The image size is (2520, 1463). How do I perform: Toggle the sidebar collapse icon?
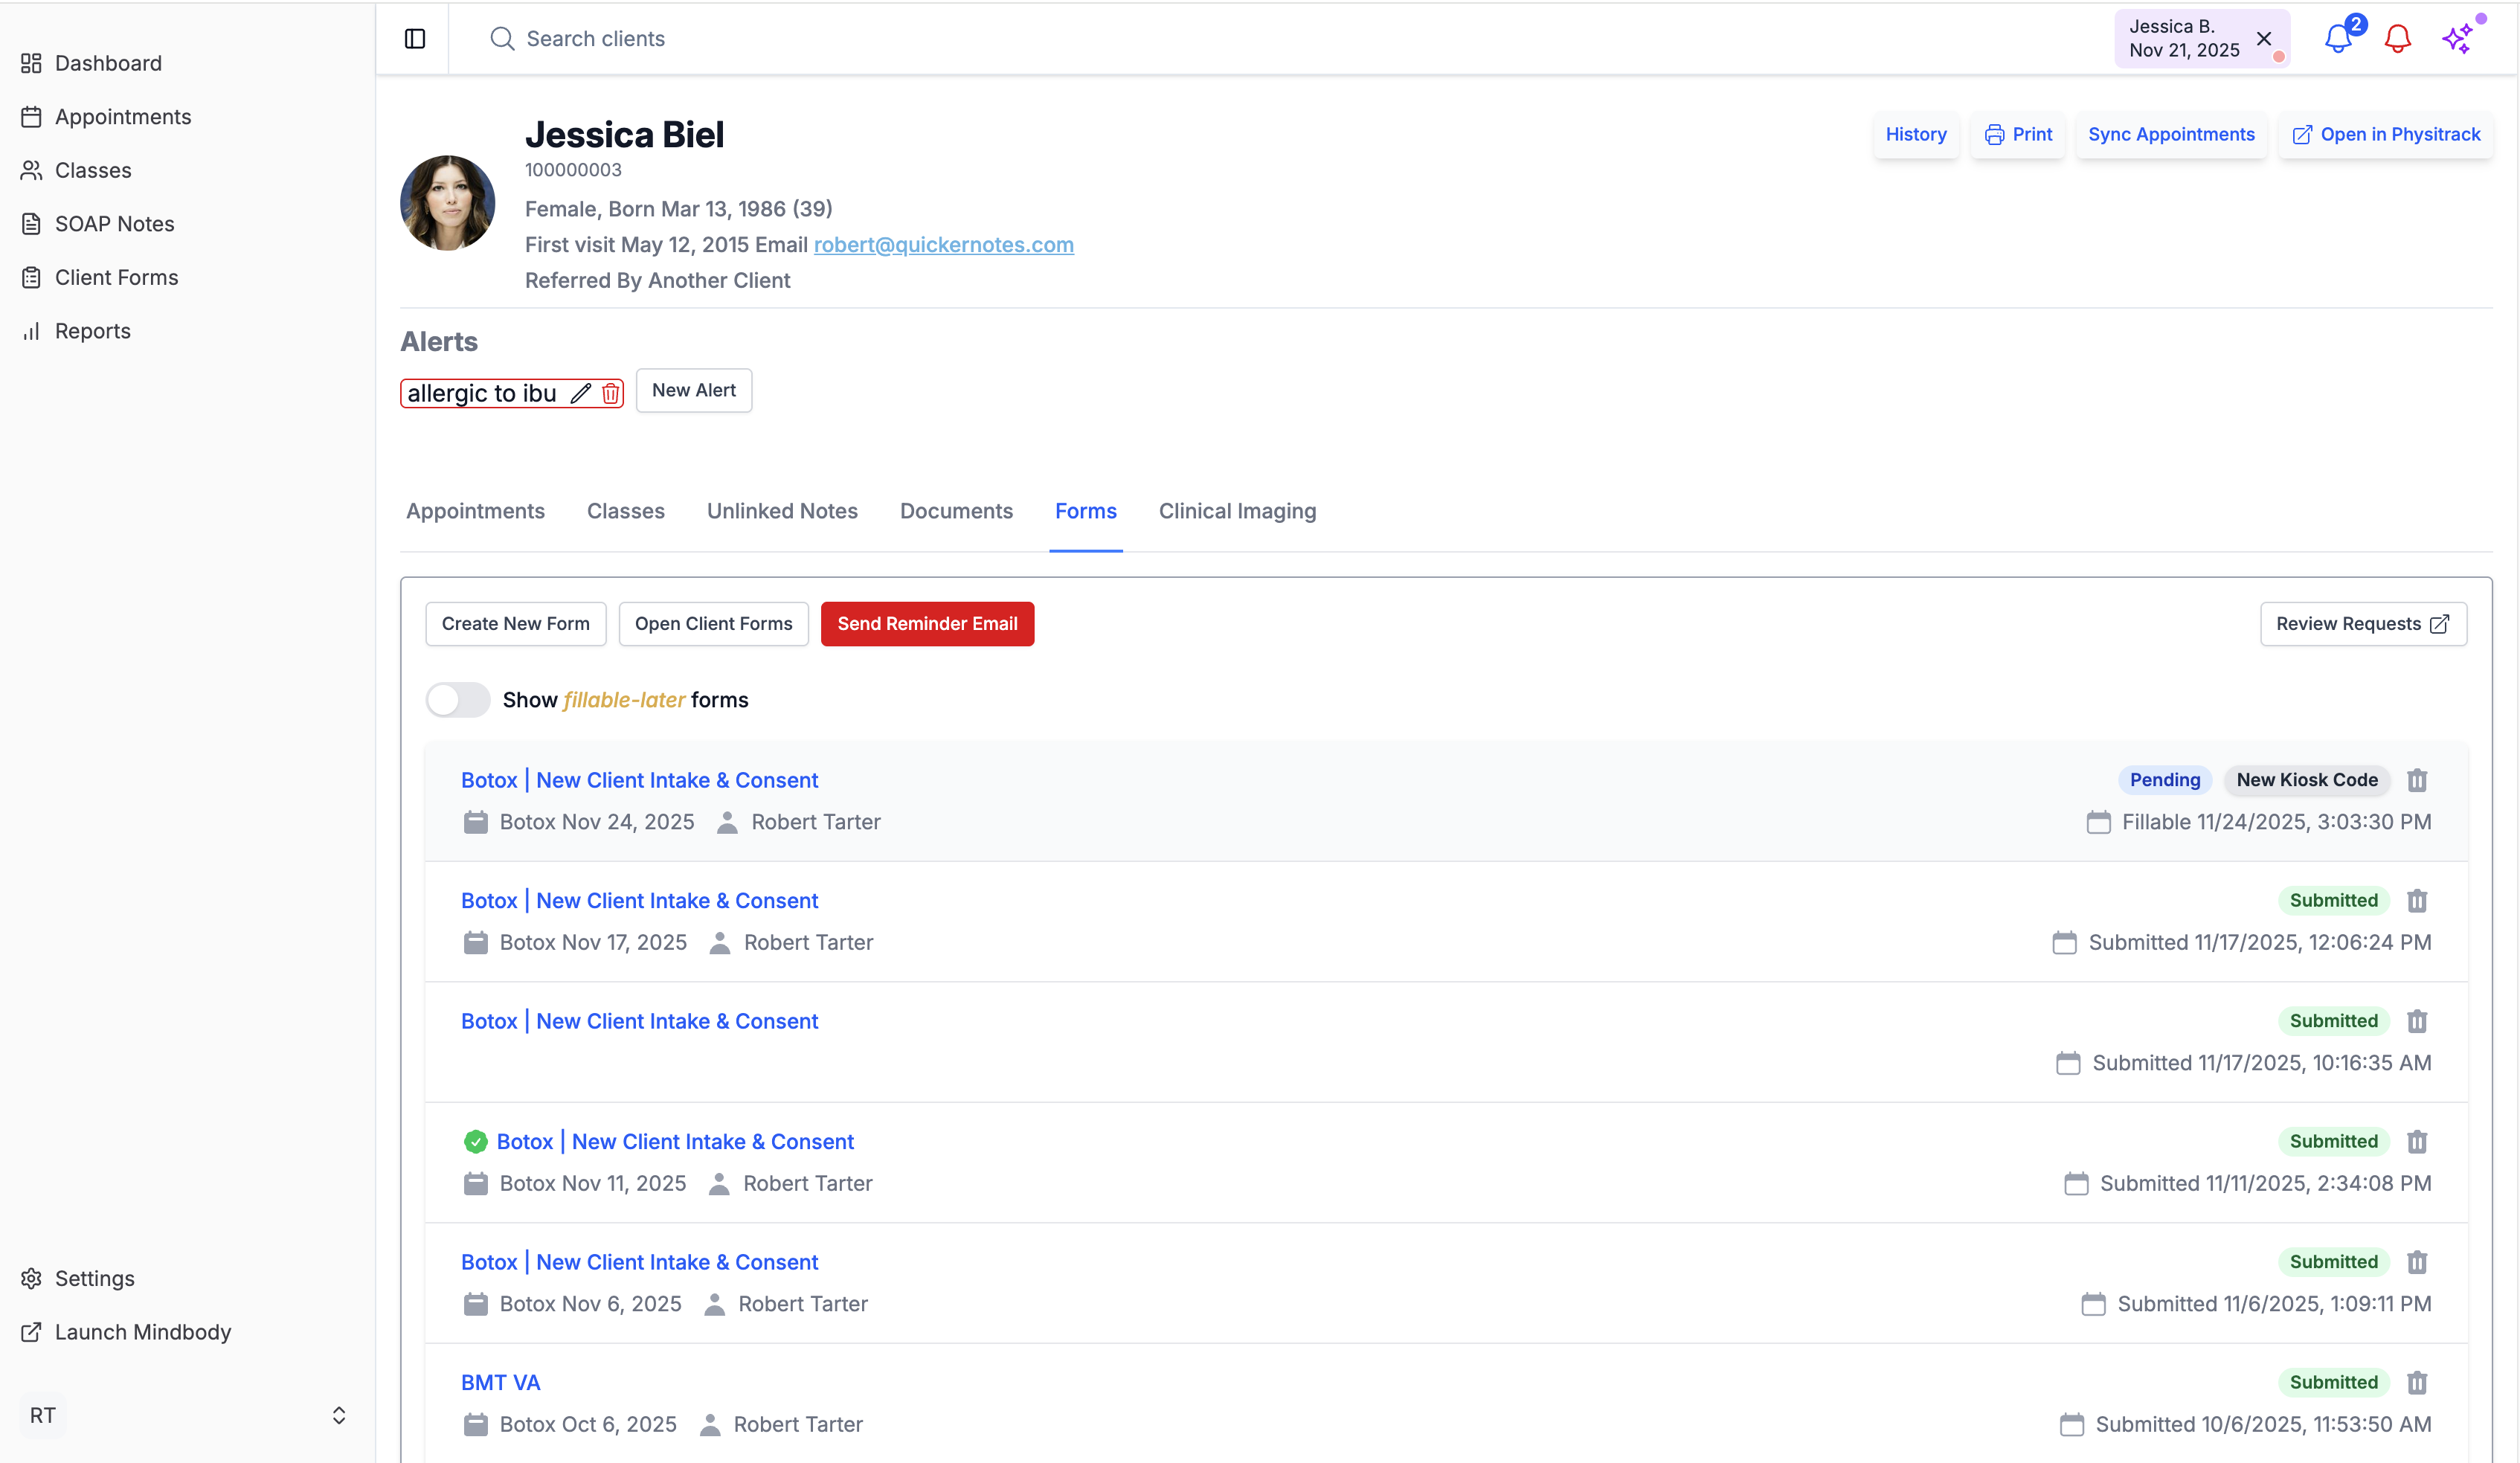click(415, 38)
